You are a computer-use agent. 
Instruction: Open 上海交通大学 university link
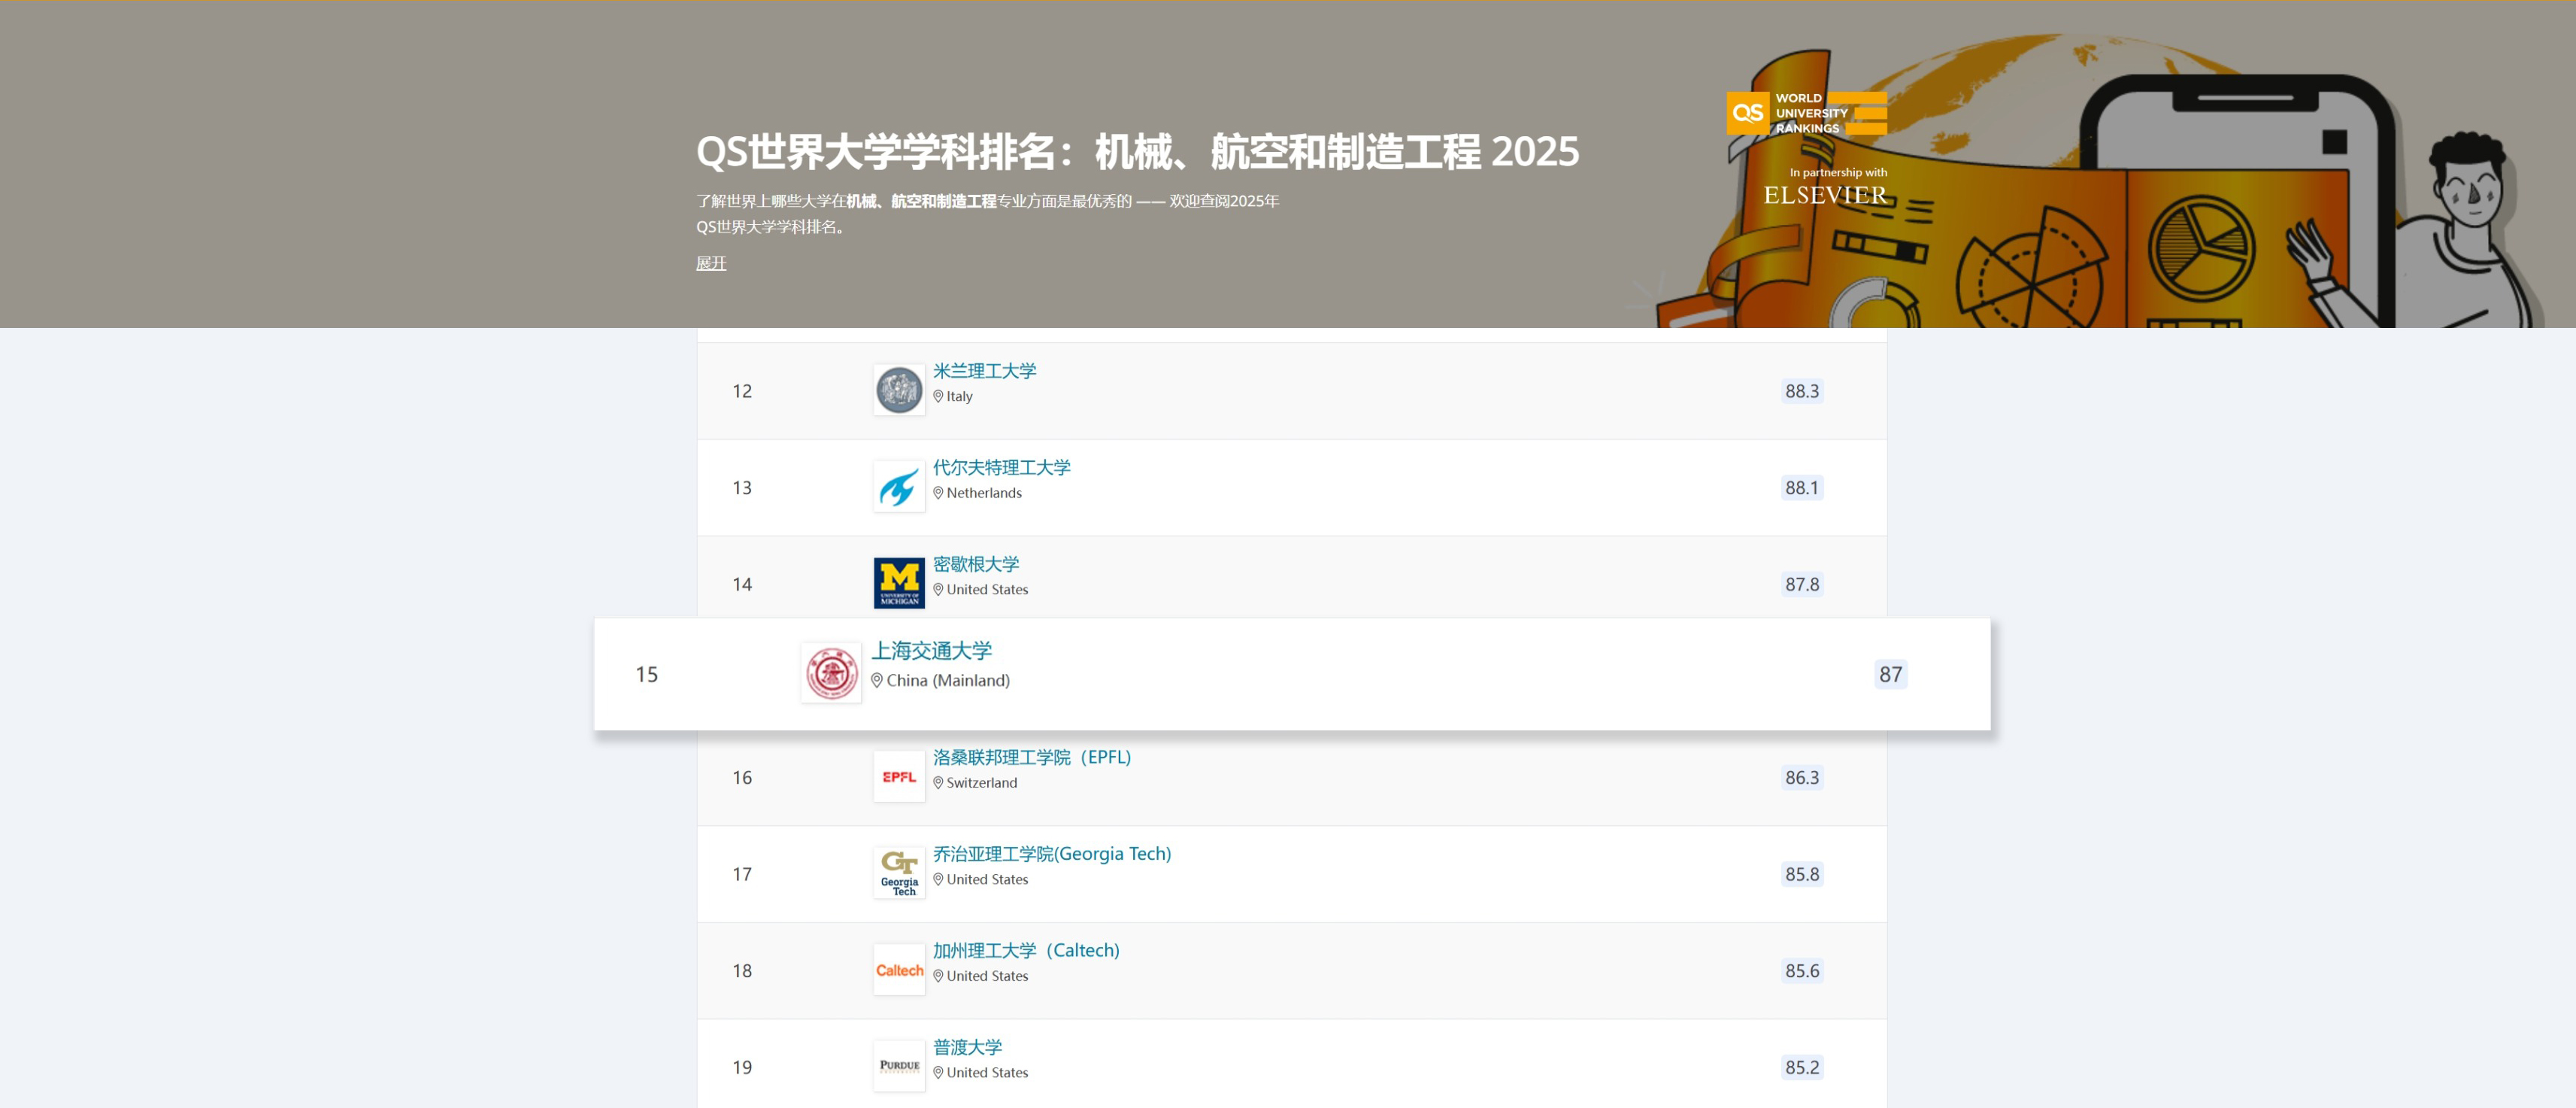coord(931,651)
